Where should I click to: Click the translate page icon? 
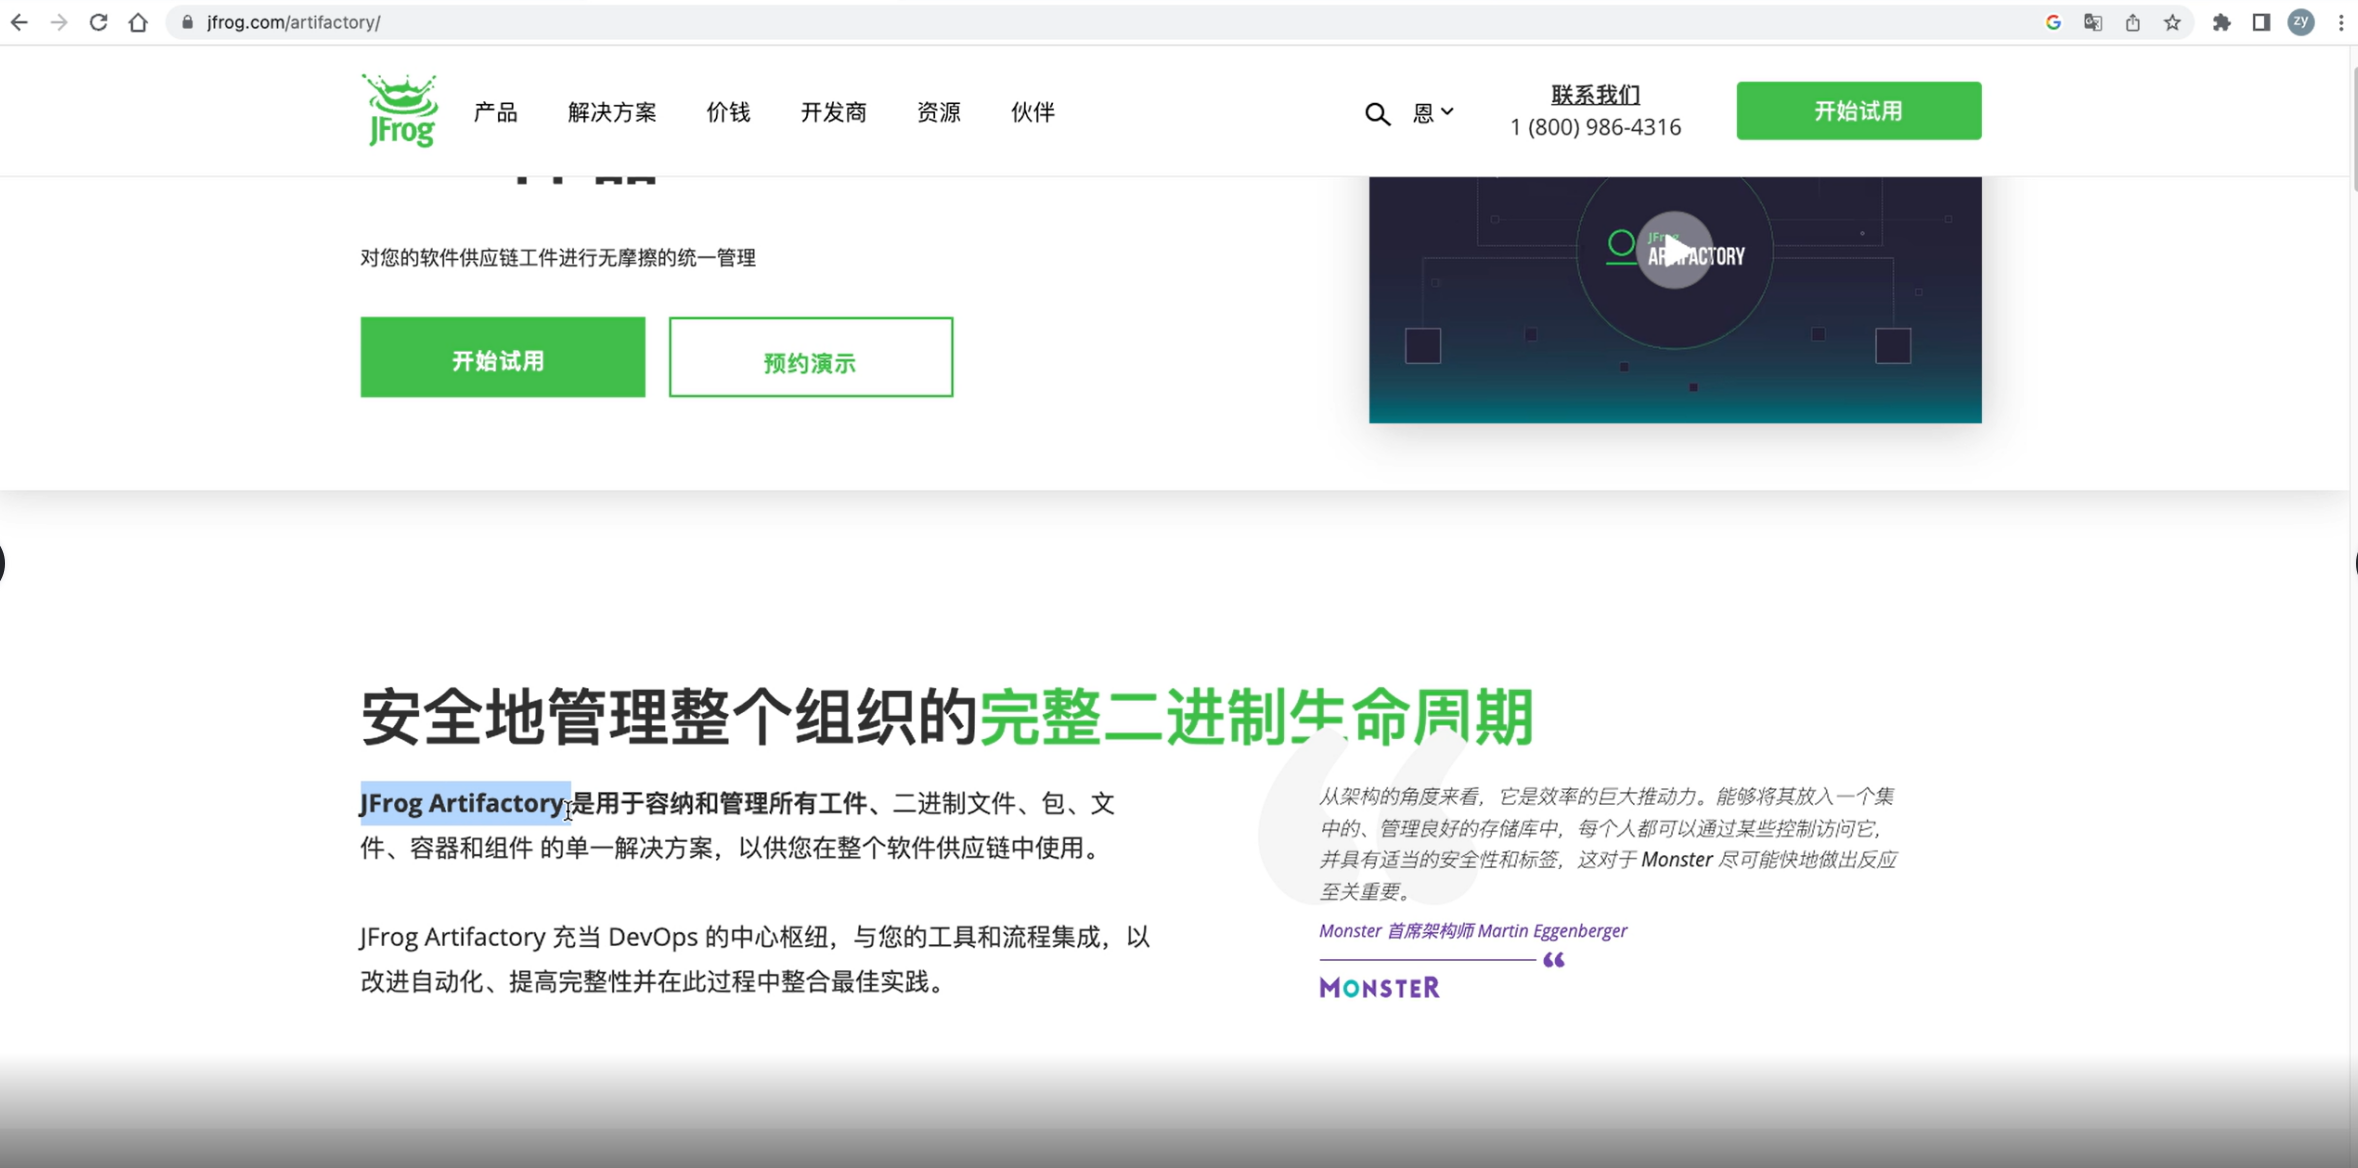tap(2093, 22)
